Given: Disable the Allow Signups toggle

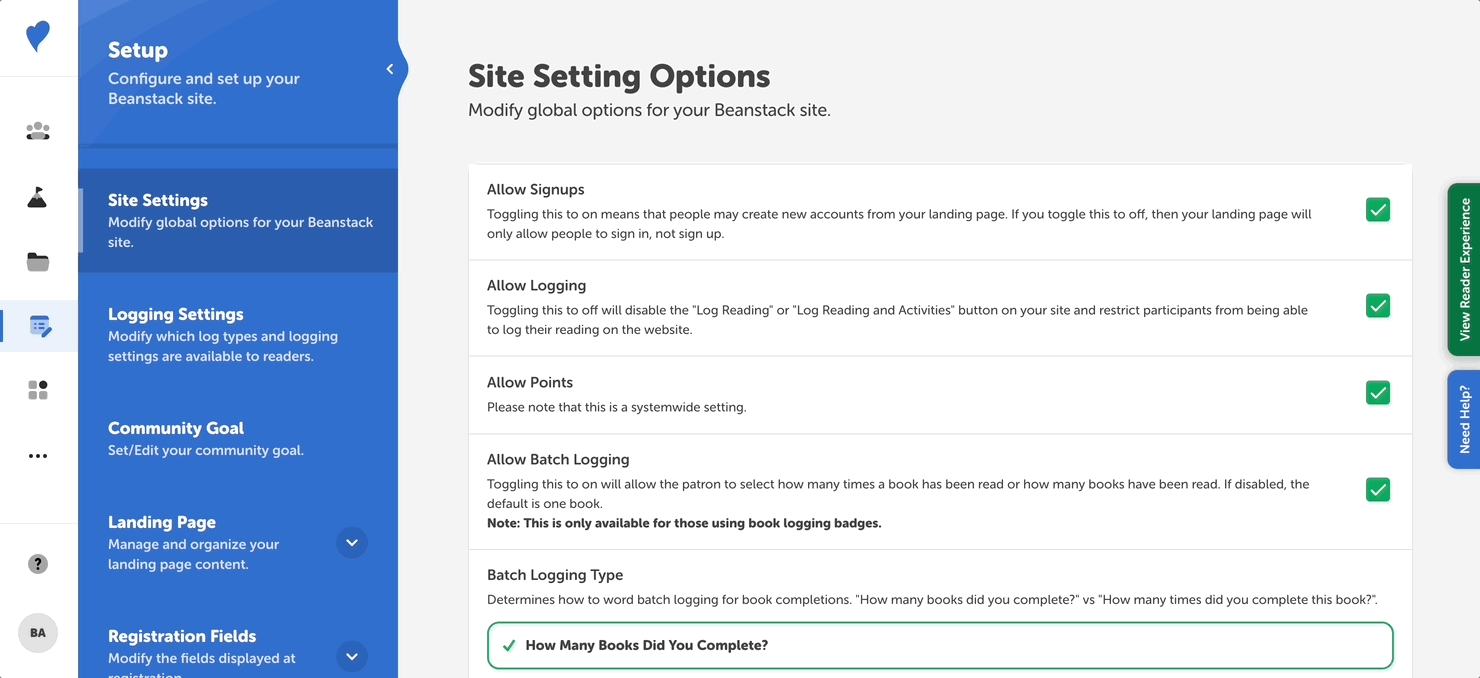Looking at the screenshot, I should [x=1377, y=209].
